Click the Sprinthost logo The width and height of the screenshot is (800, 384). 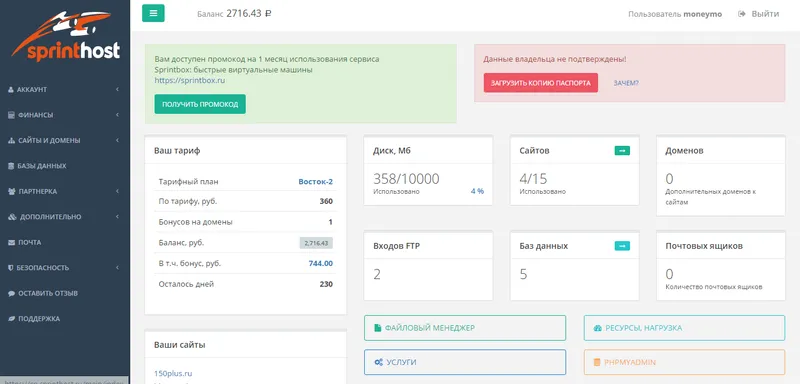(65, 37)
